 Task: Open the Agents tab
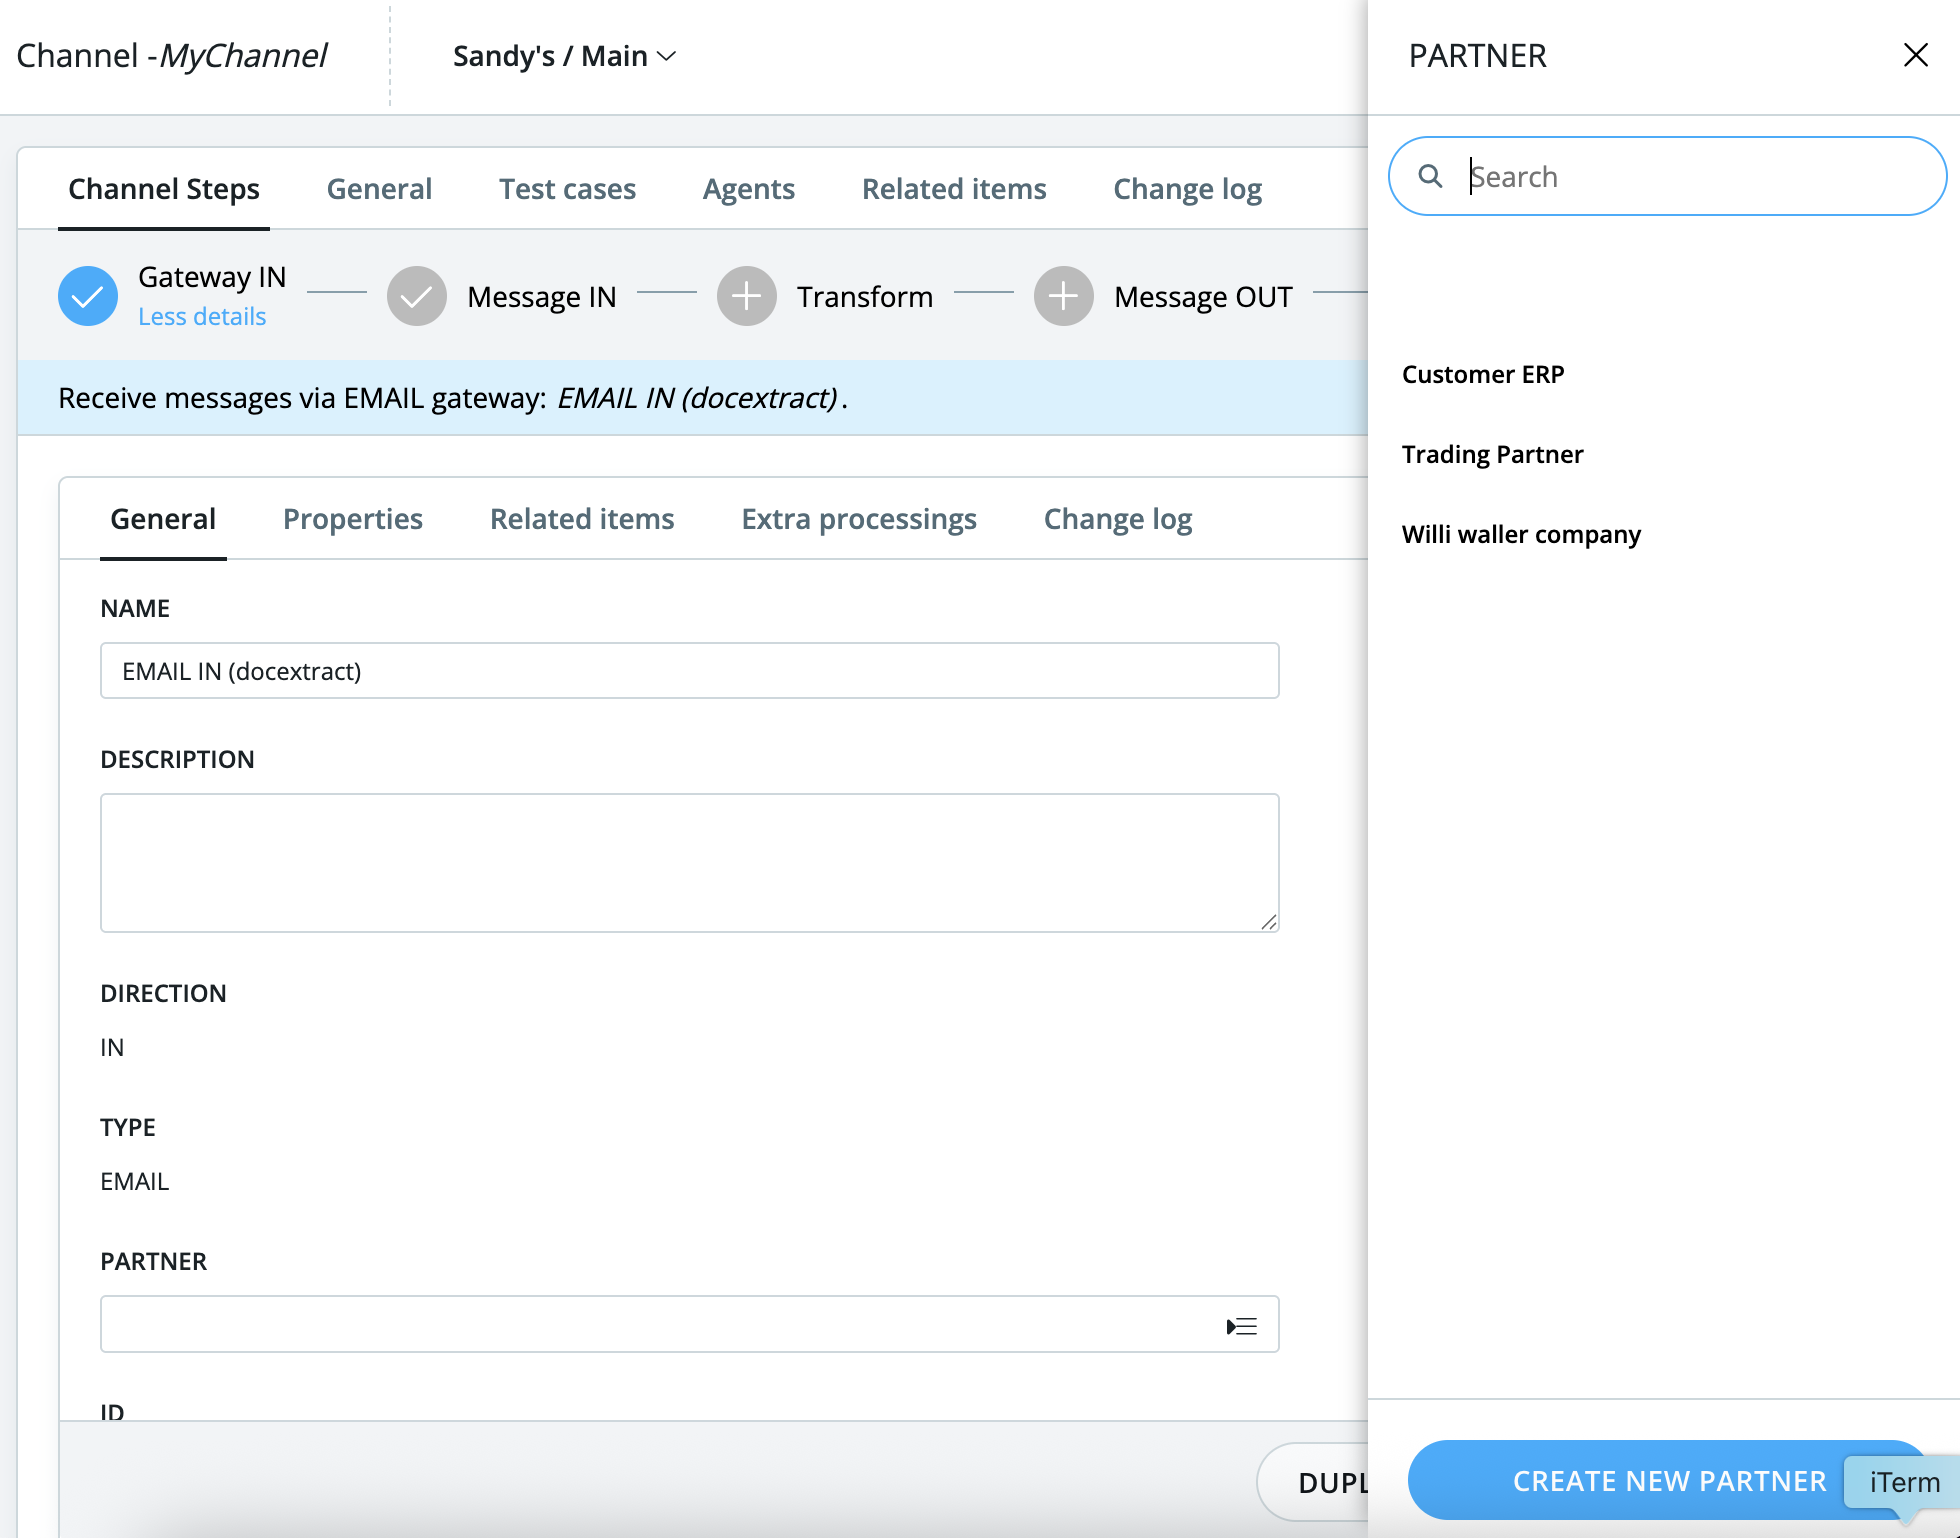pyautogui.click(x=748, y=189)
